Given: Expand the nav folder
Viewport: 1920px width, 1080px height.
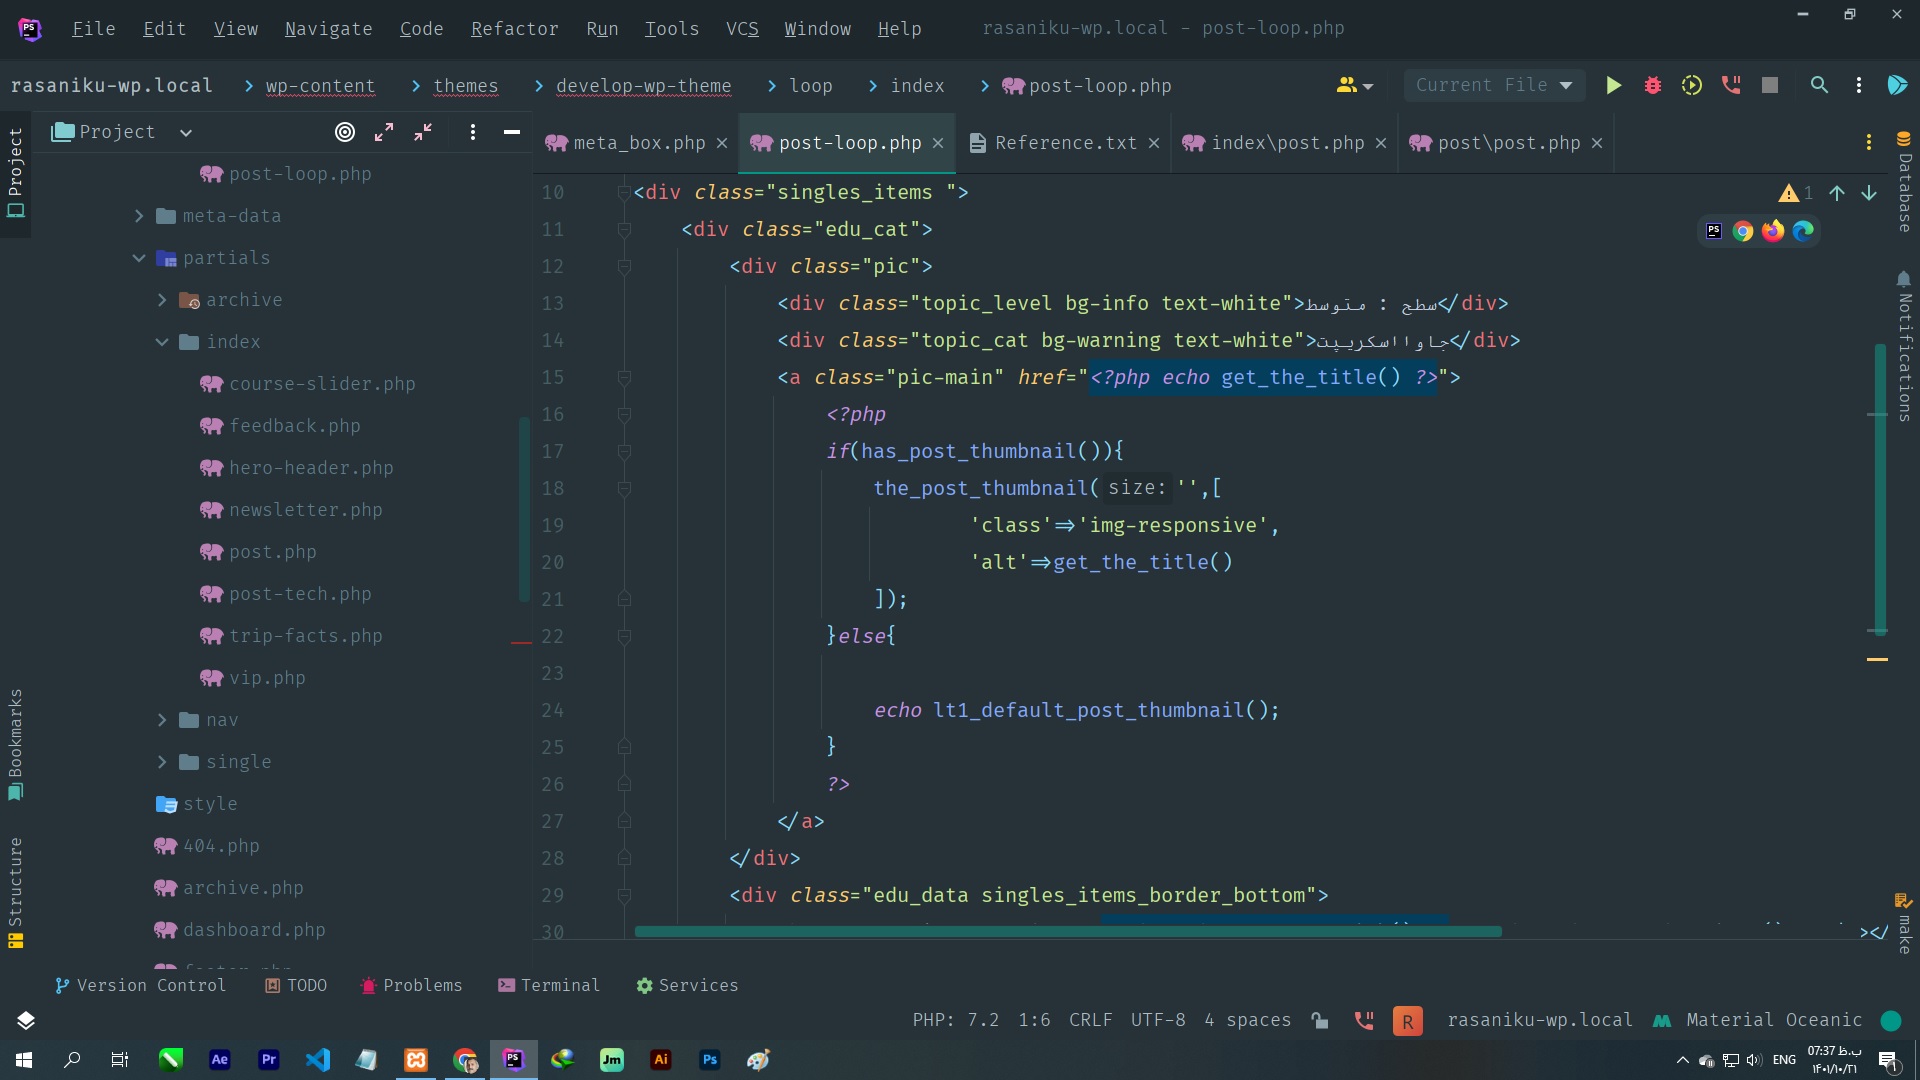Looking at the screenshot, I should [162, 720].
